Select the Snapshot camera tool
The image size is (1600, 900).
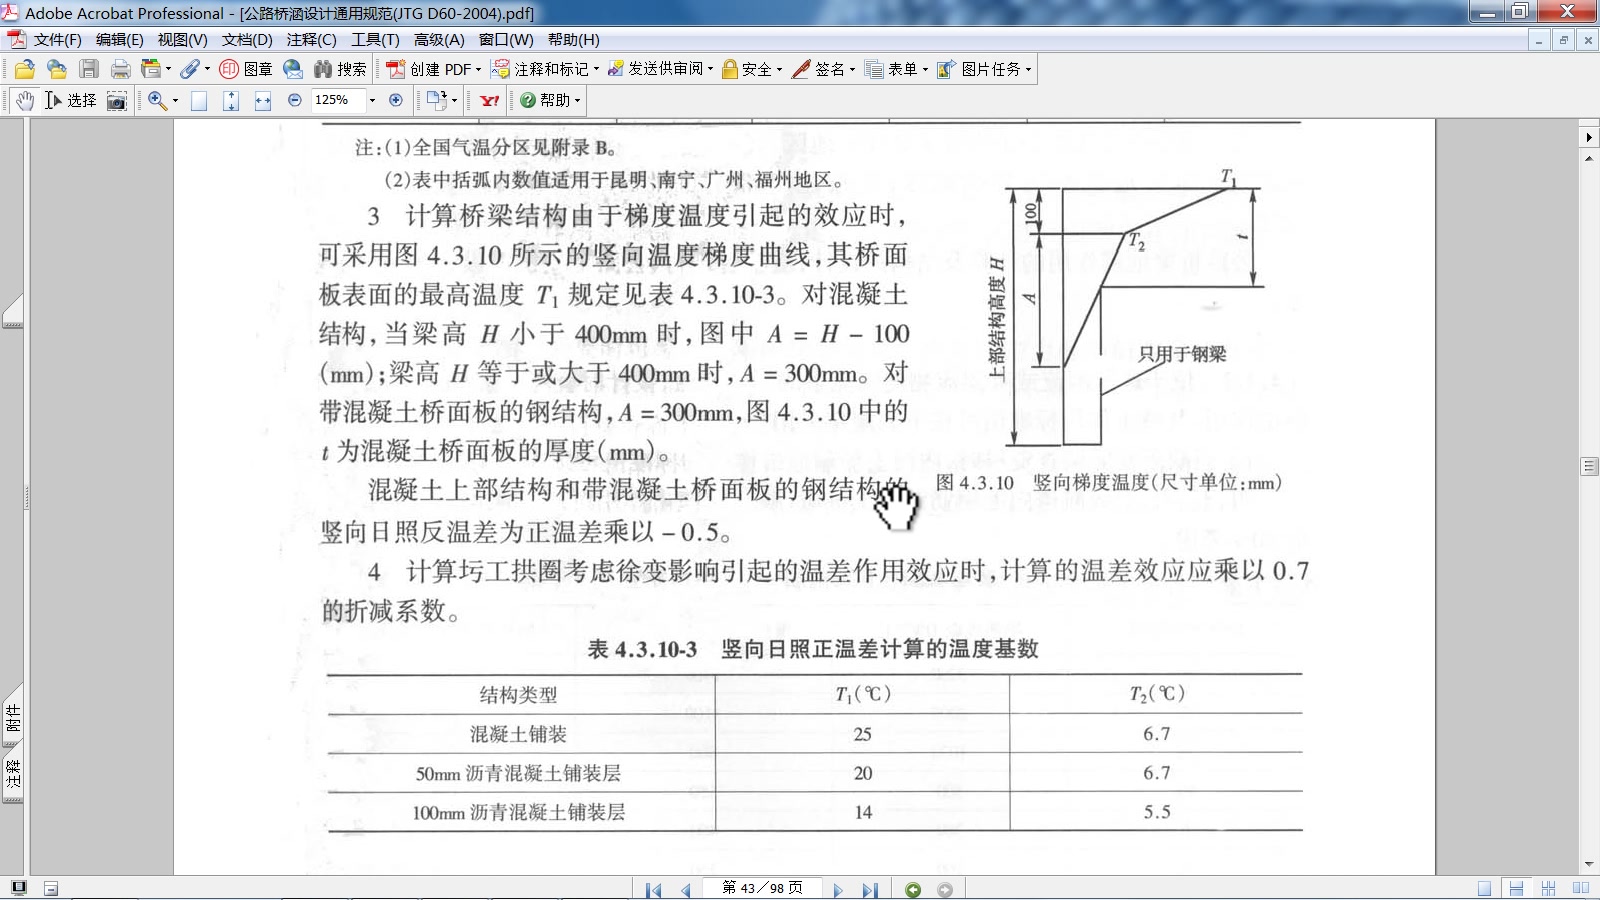[117, 100]
